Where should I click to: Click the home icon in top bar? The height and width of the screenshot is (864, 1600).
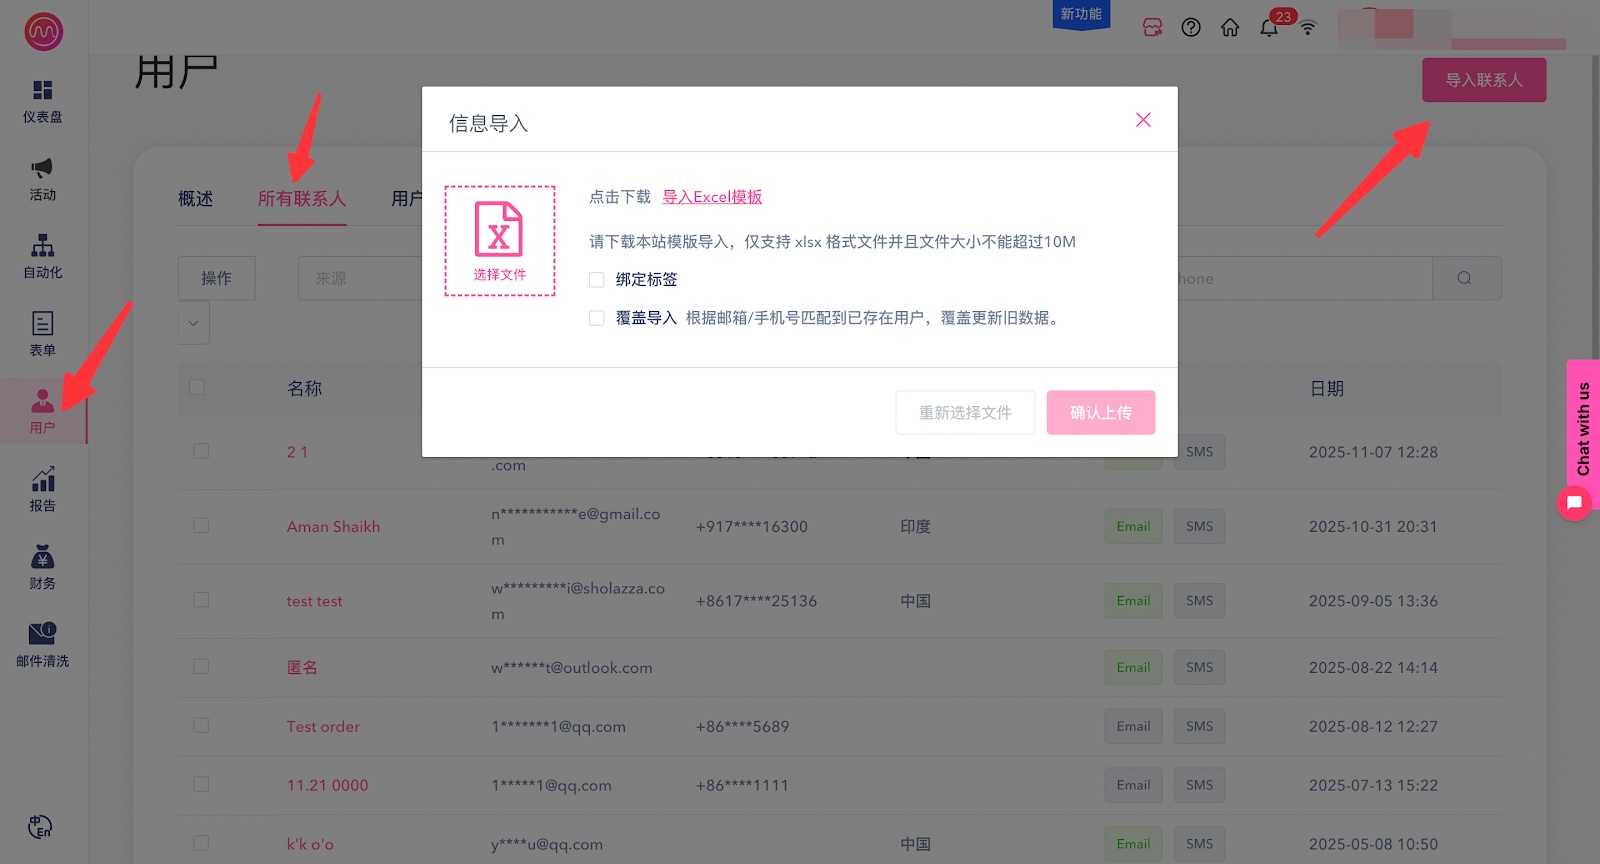pyautogui.click(x=1230, y=27)
